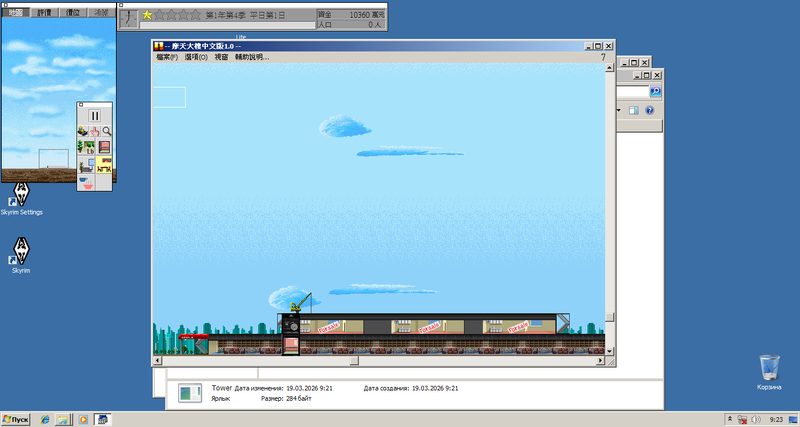Choose the highlighted yellow restaurant tool
The width and height of the screenshot is (800, 427).
(104, 165)
